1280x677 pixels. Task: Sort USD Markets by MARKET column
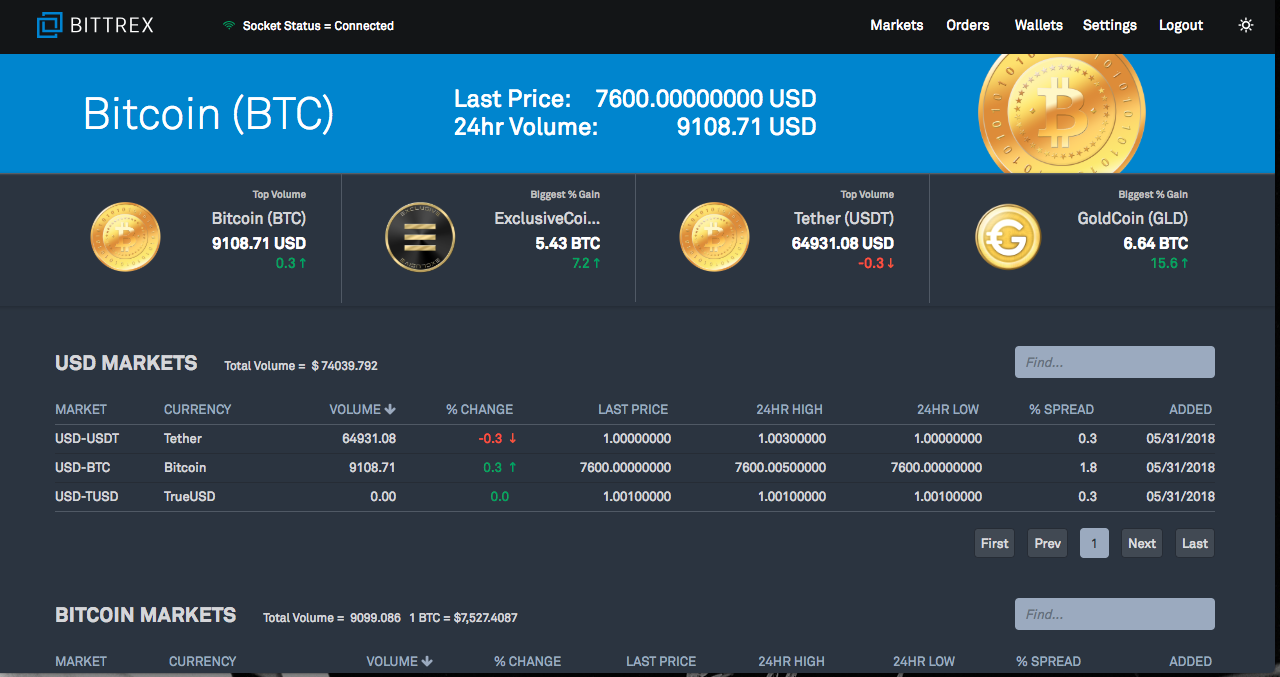[x=81, y=409]
